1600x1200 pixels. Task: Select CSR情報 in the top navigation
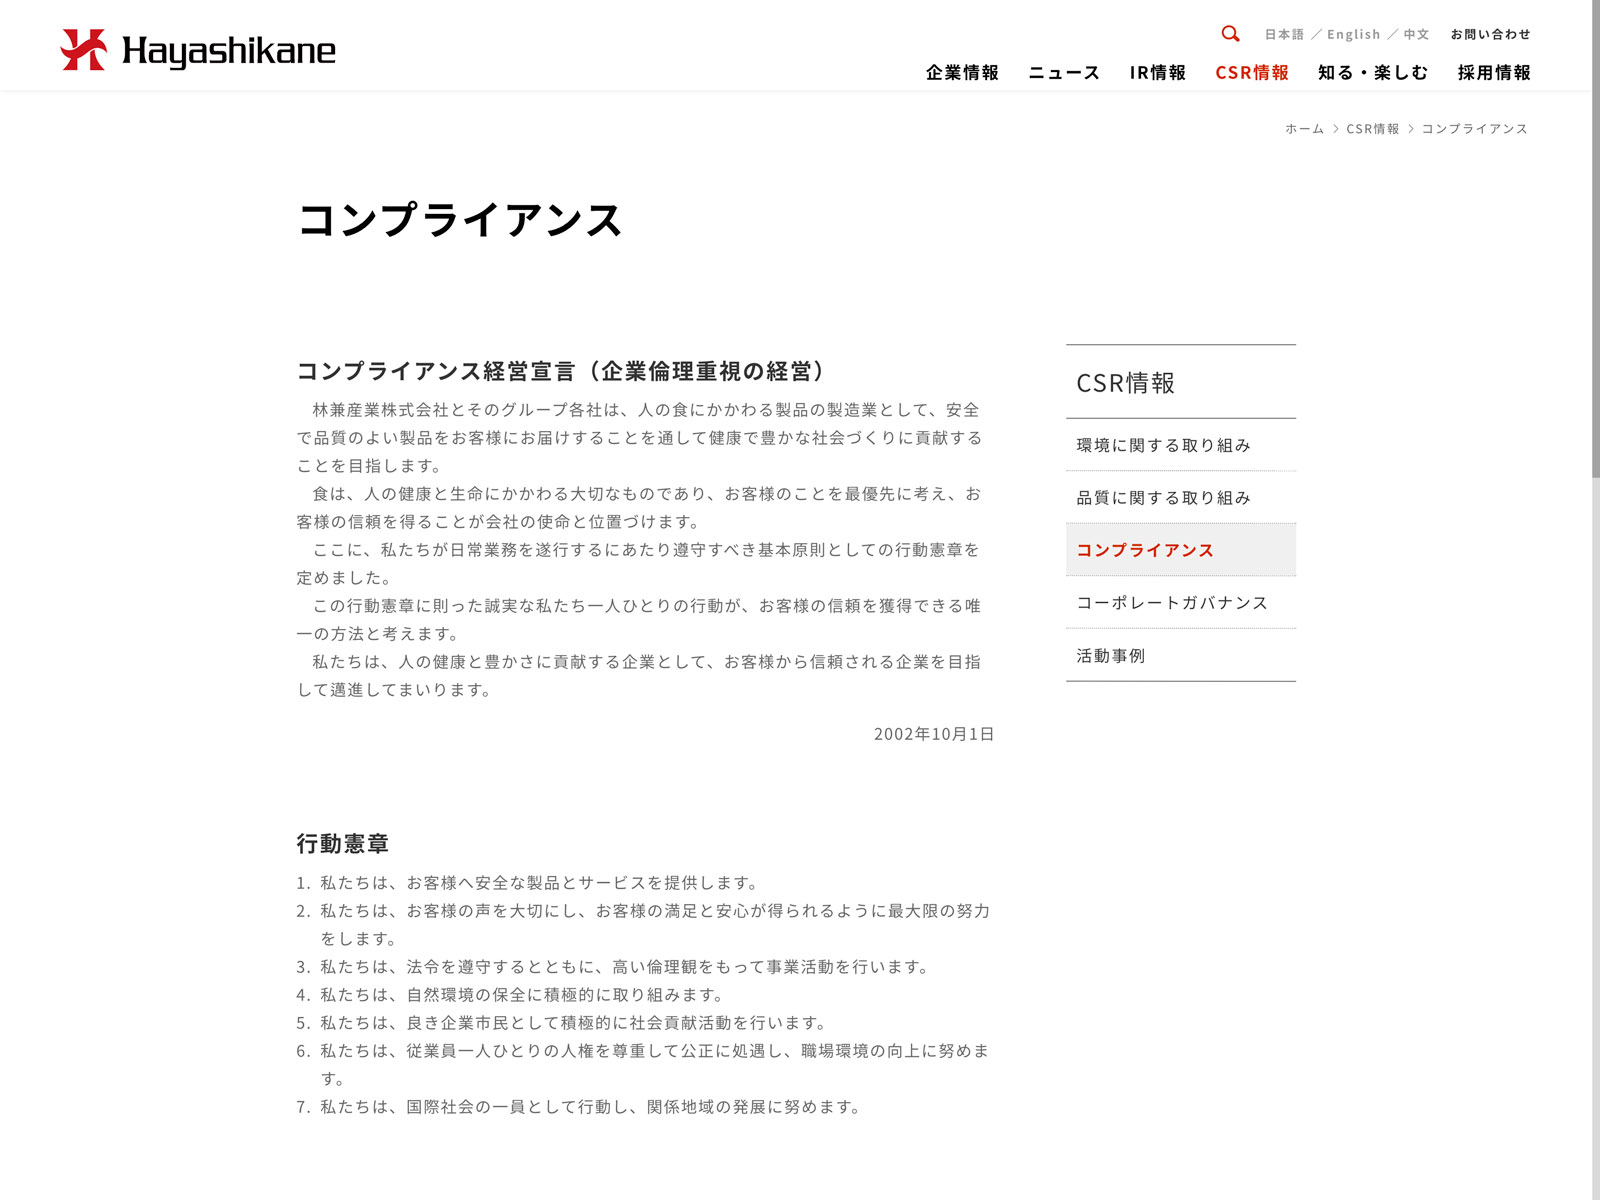[x=1252, y=73]
